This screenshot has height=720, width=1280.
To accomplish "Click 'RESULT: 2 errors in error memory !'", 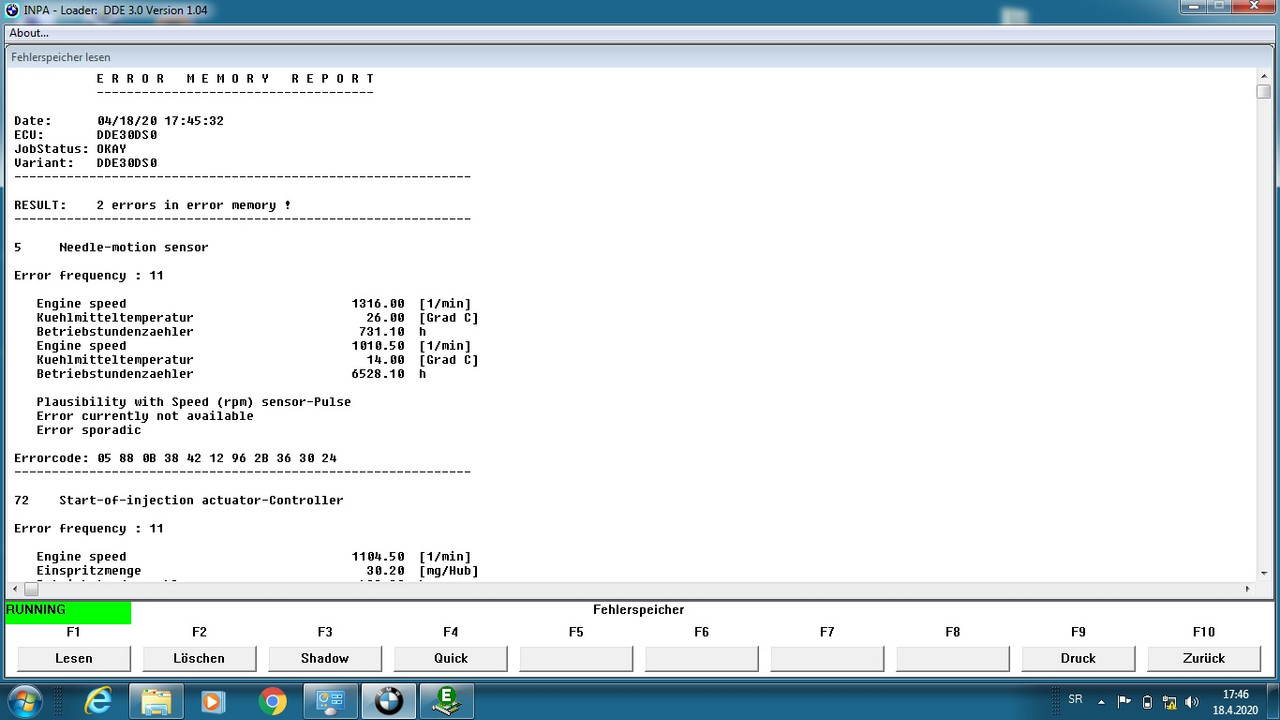I will click(153, 205).
